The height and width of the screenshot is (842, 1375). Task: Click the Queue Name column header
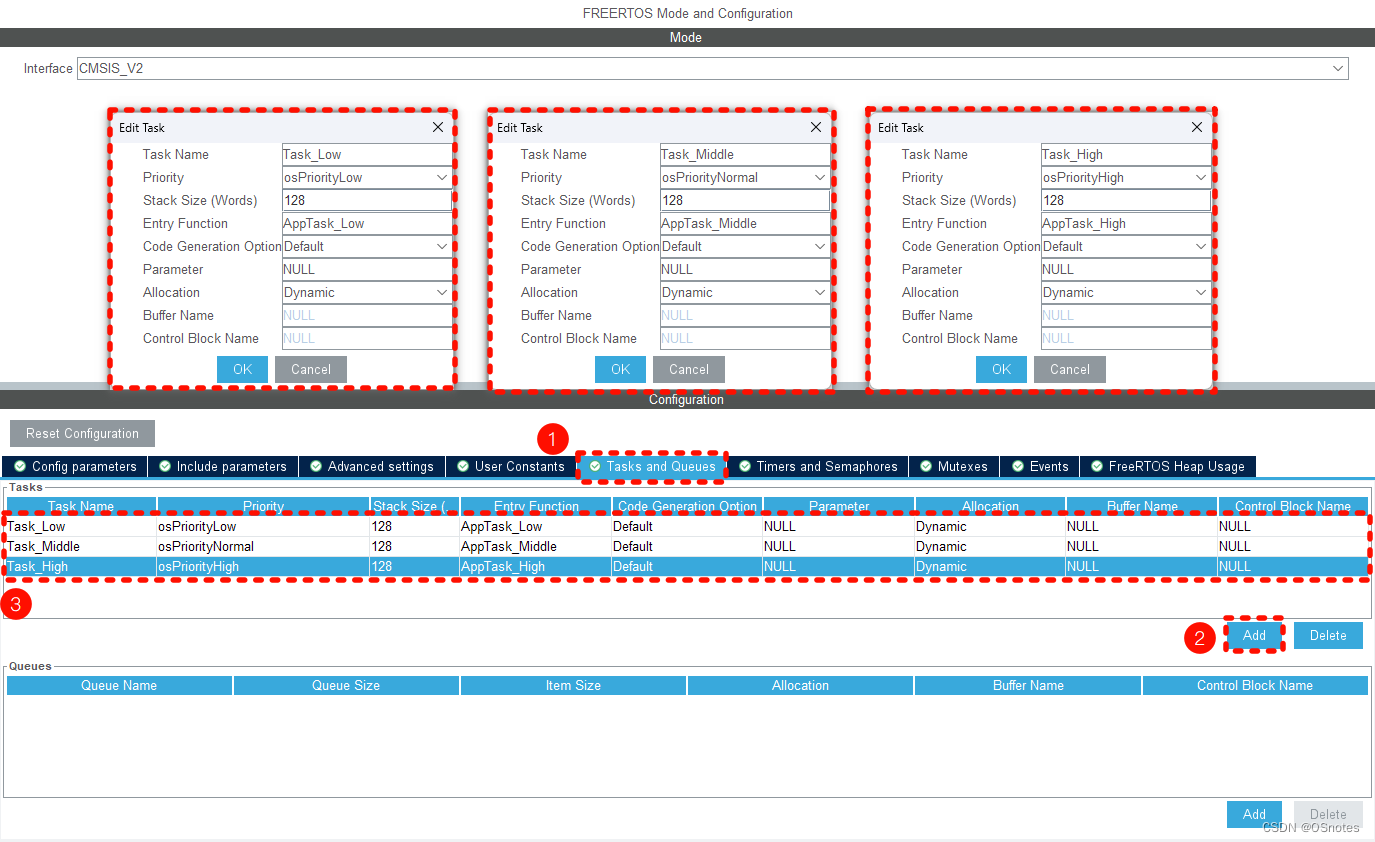point(119,685)
